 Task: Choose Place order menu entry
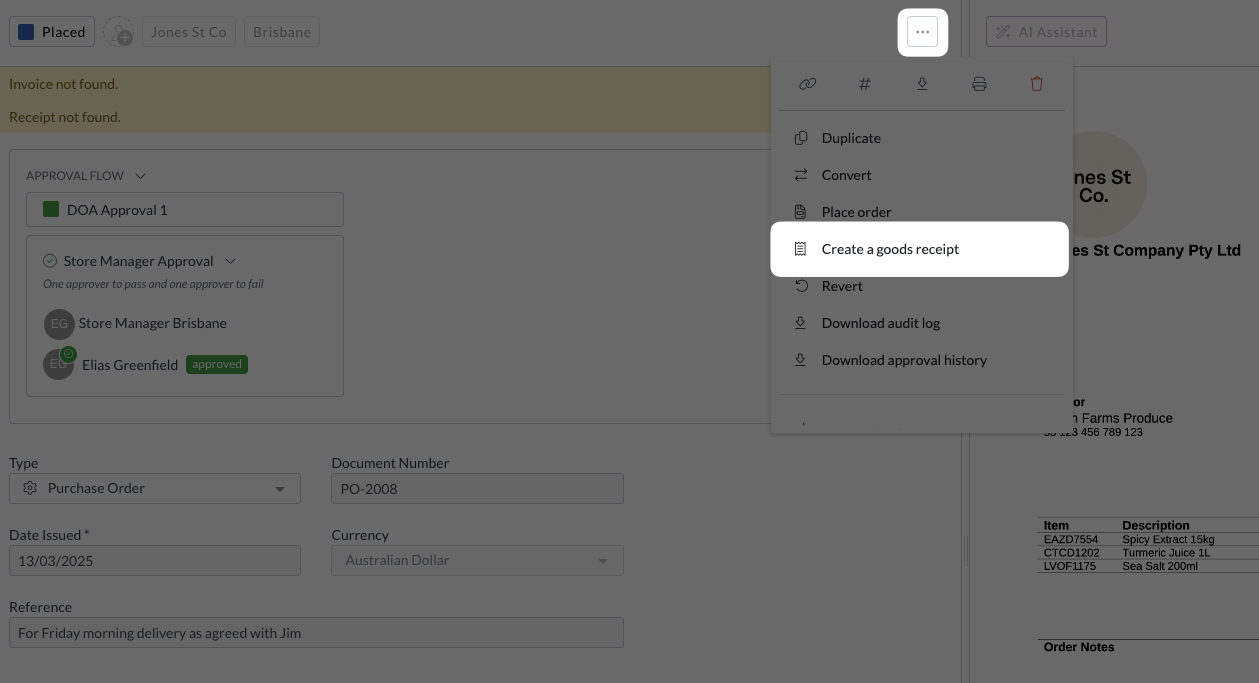921,212
